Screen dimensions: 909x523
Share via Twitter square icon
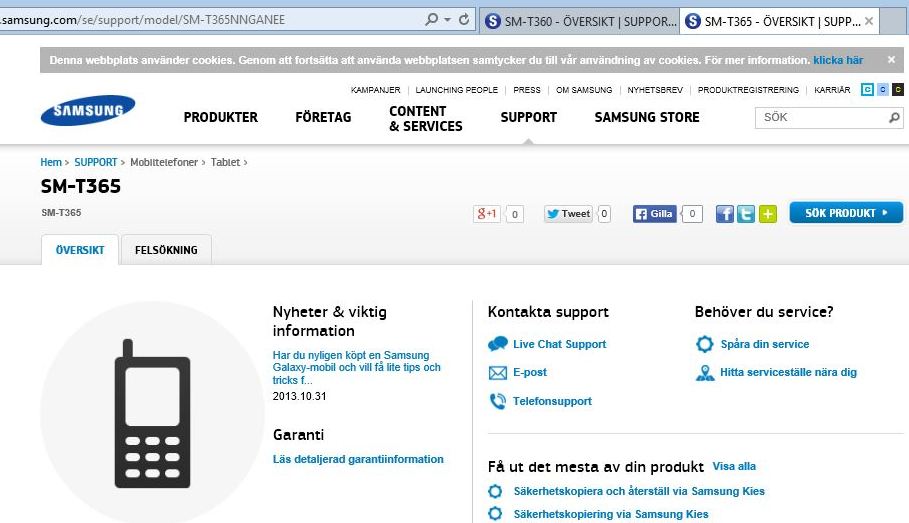746,214
